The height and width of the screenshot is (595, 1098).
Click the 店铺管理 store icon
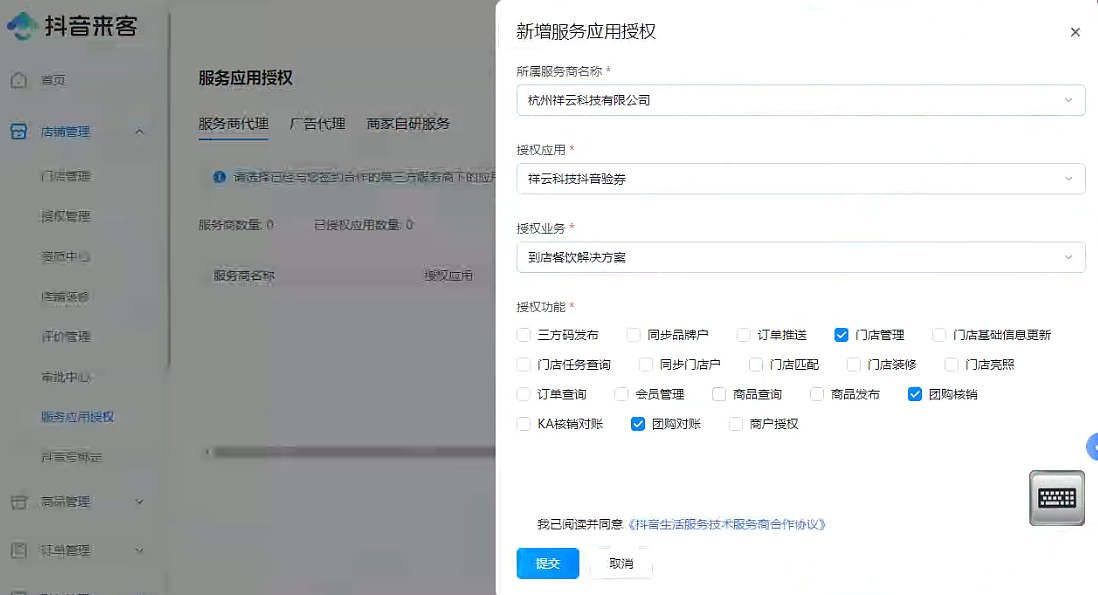(x=19, y=132)
